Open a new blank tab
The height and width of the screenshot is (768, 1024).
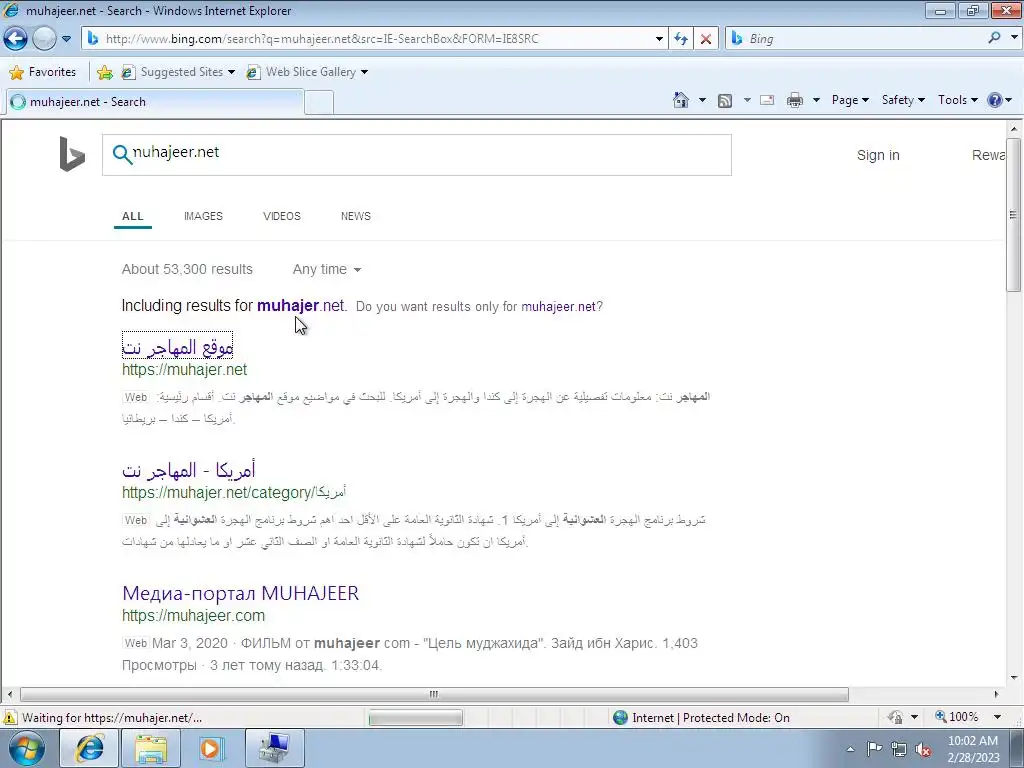319,103
